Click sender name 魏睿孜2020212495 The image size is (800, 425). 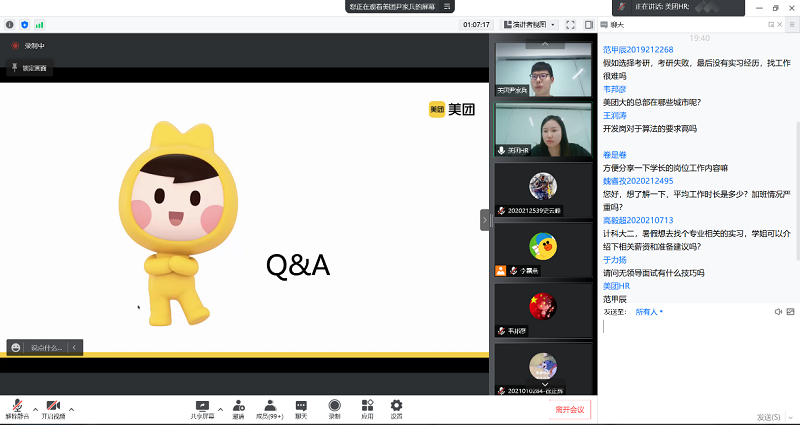(x=638, y=181)
